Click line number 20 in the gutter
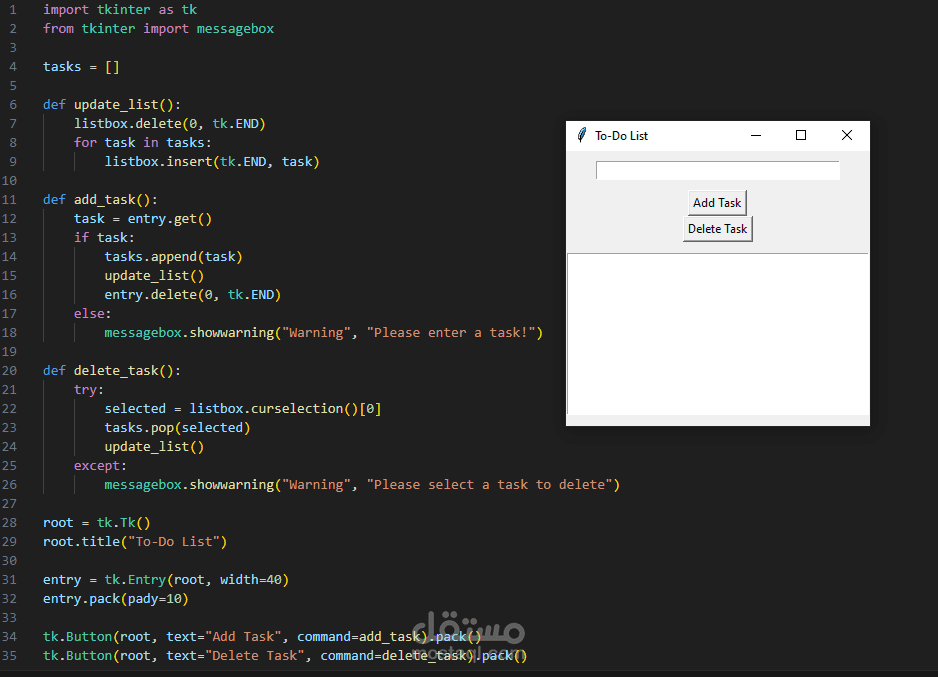Screen dimensions: 938x677 (9, 371)
